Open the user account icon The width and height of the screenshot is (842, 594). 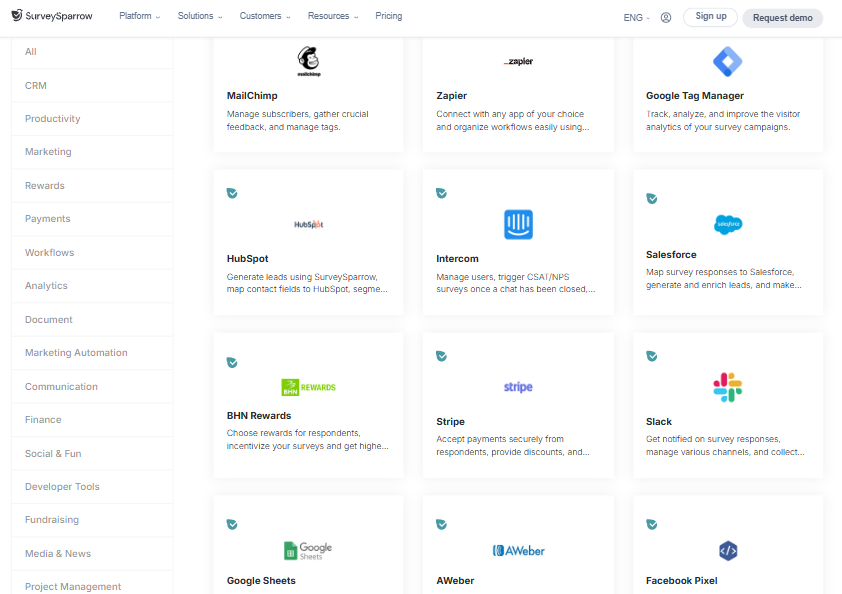[666, 18]
